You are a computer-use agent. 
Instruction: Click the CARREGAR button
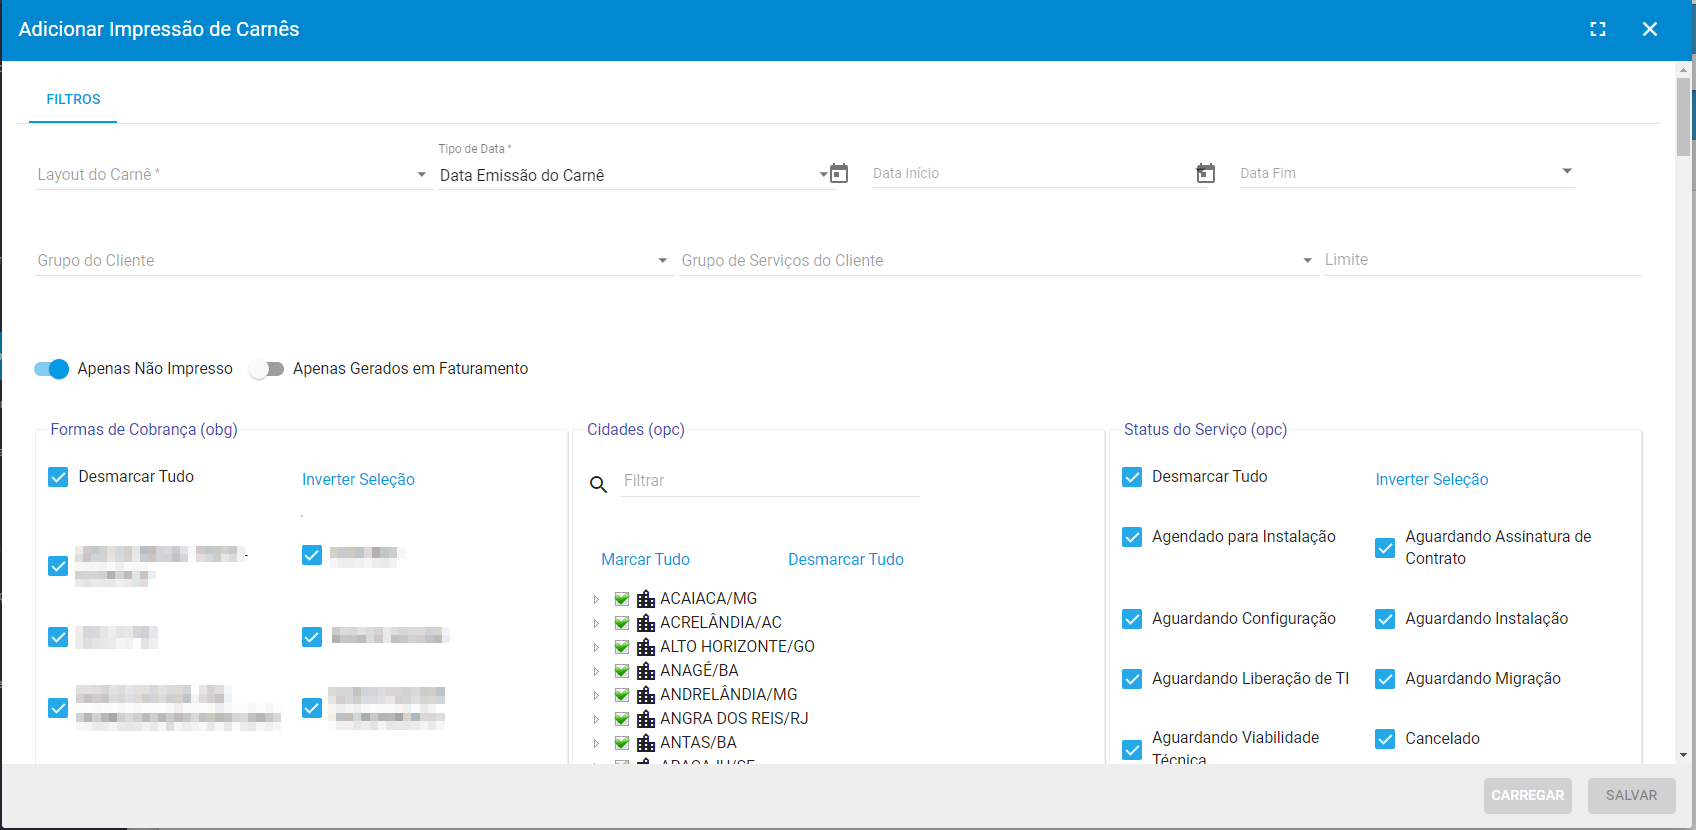1528,796
